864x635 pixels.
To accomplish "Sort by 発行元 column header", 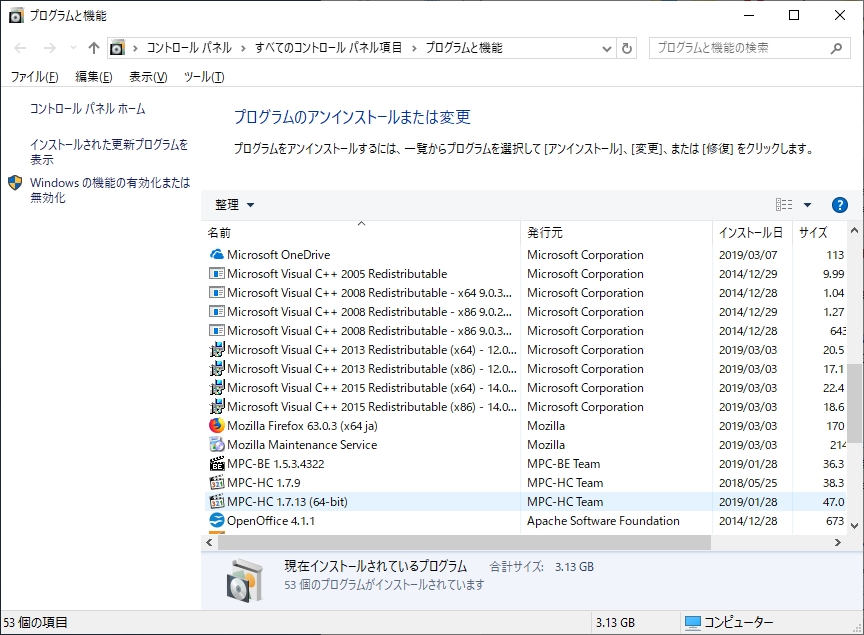I will [617, 233].
